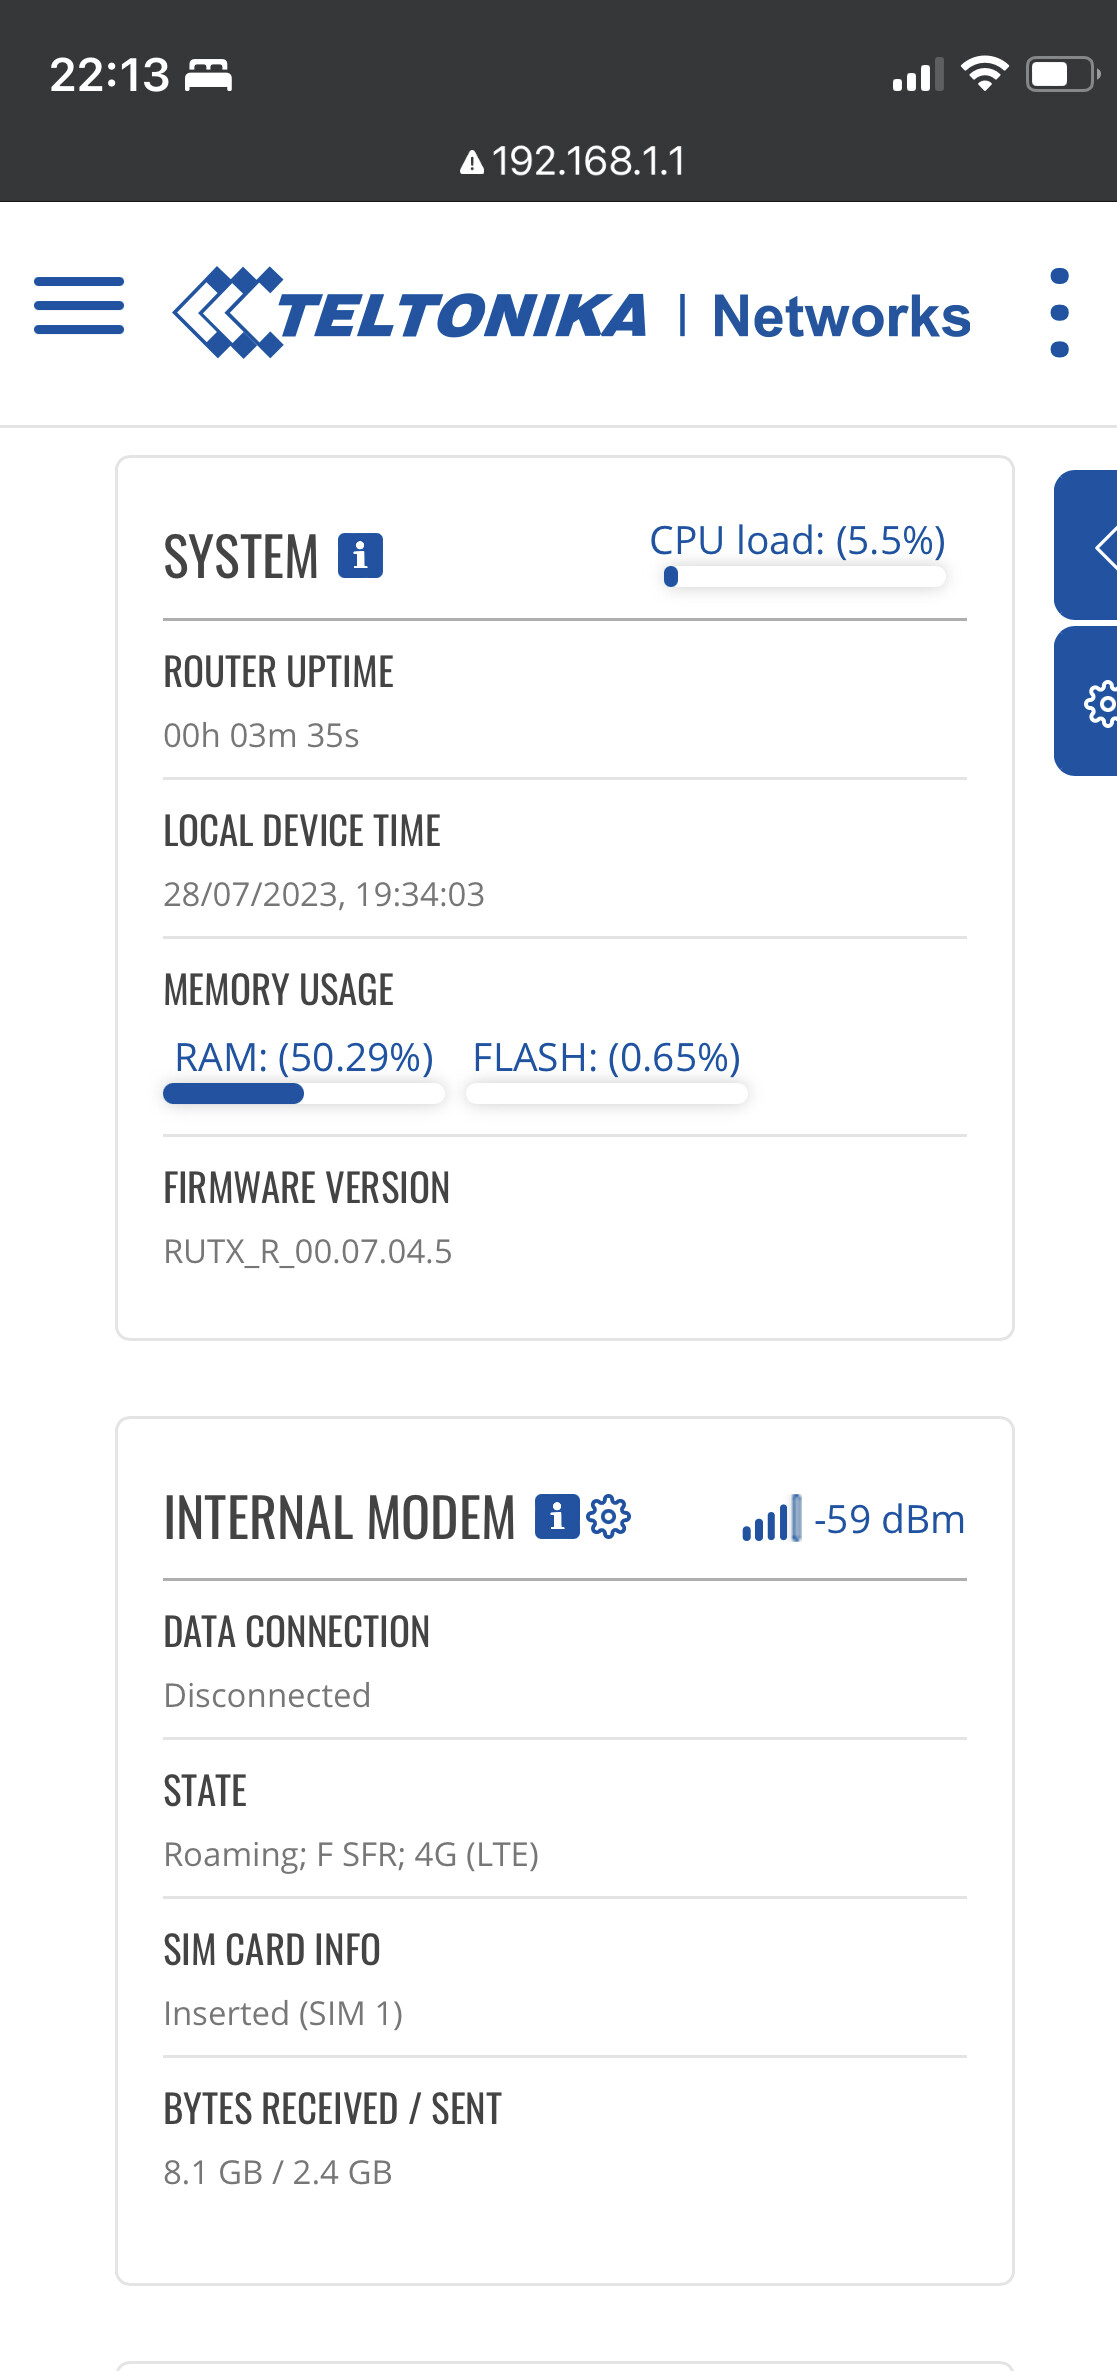
Task: Click the FLASH (0.65%) label
Action: click(607, 1057)
